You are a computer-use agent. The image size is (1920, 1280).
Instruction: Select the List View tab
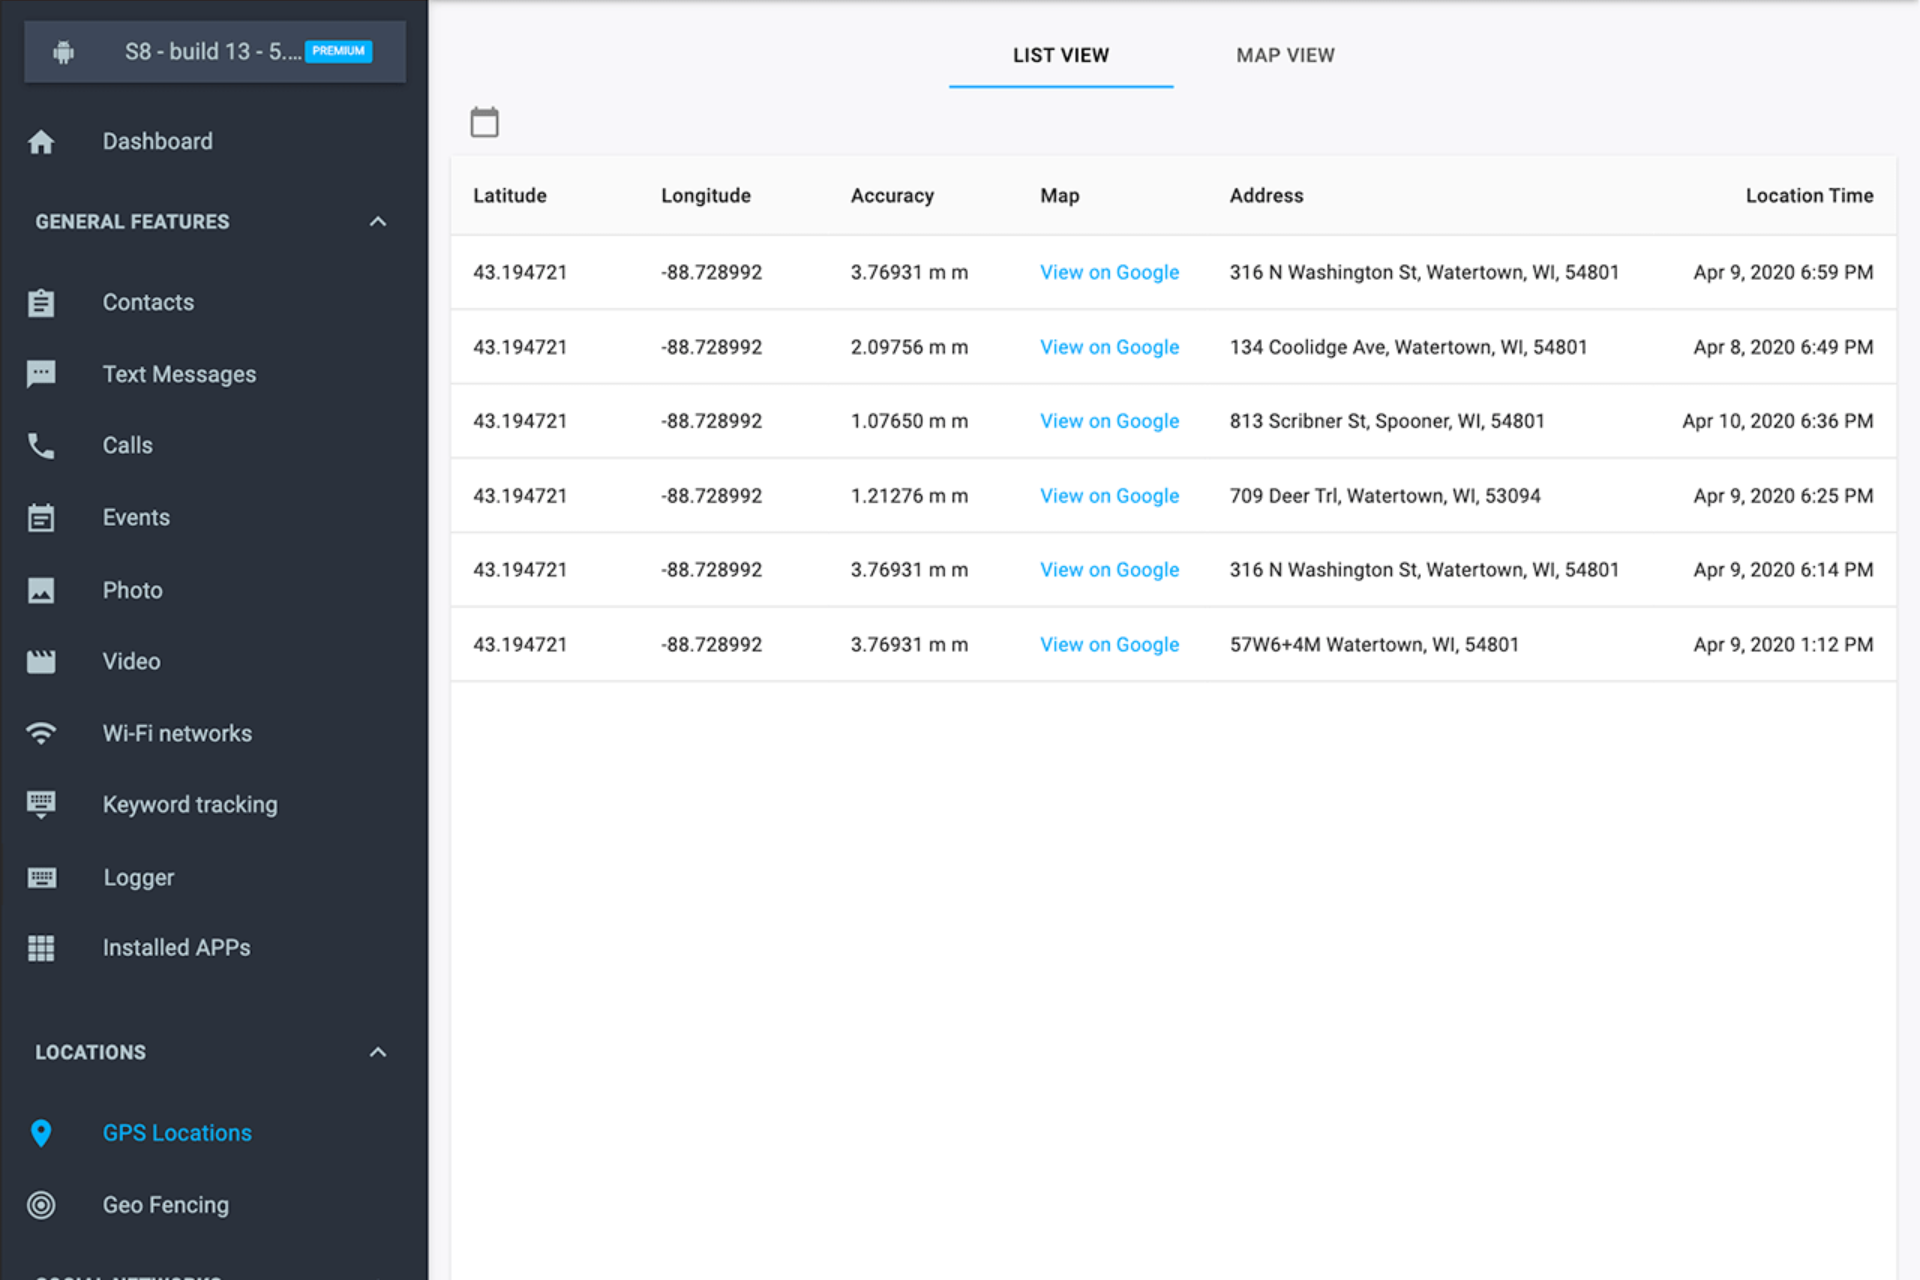click(x=1060, y=56)
